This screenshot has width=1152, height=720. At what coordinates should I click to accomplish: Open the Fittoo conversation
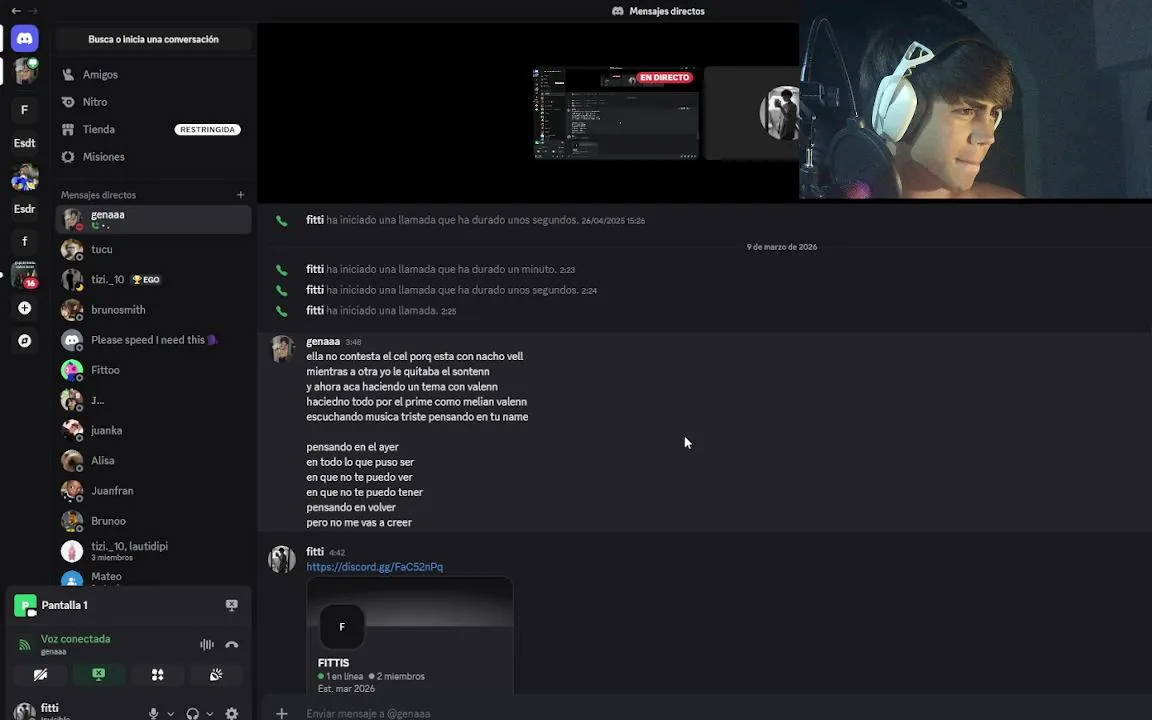coord(154,370)
